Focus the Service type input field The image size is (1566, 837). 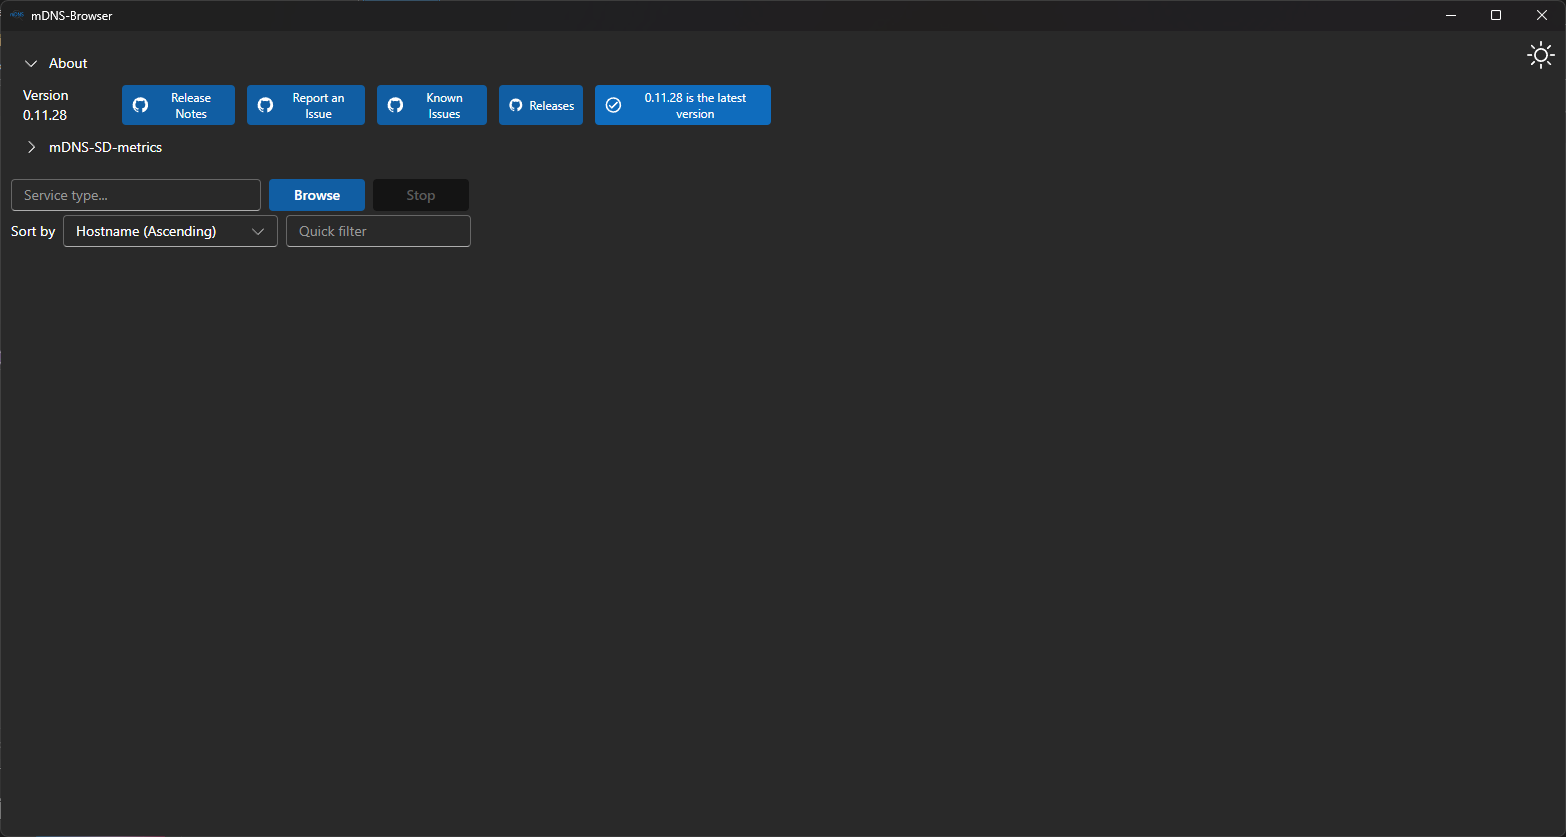pyautogui.click(x=136, y=195)
